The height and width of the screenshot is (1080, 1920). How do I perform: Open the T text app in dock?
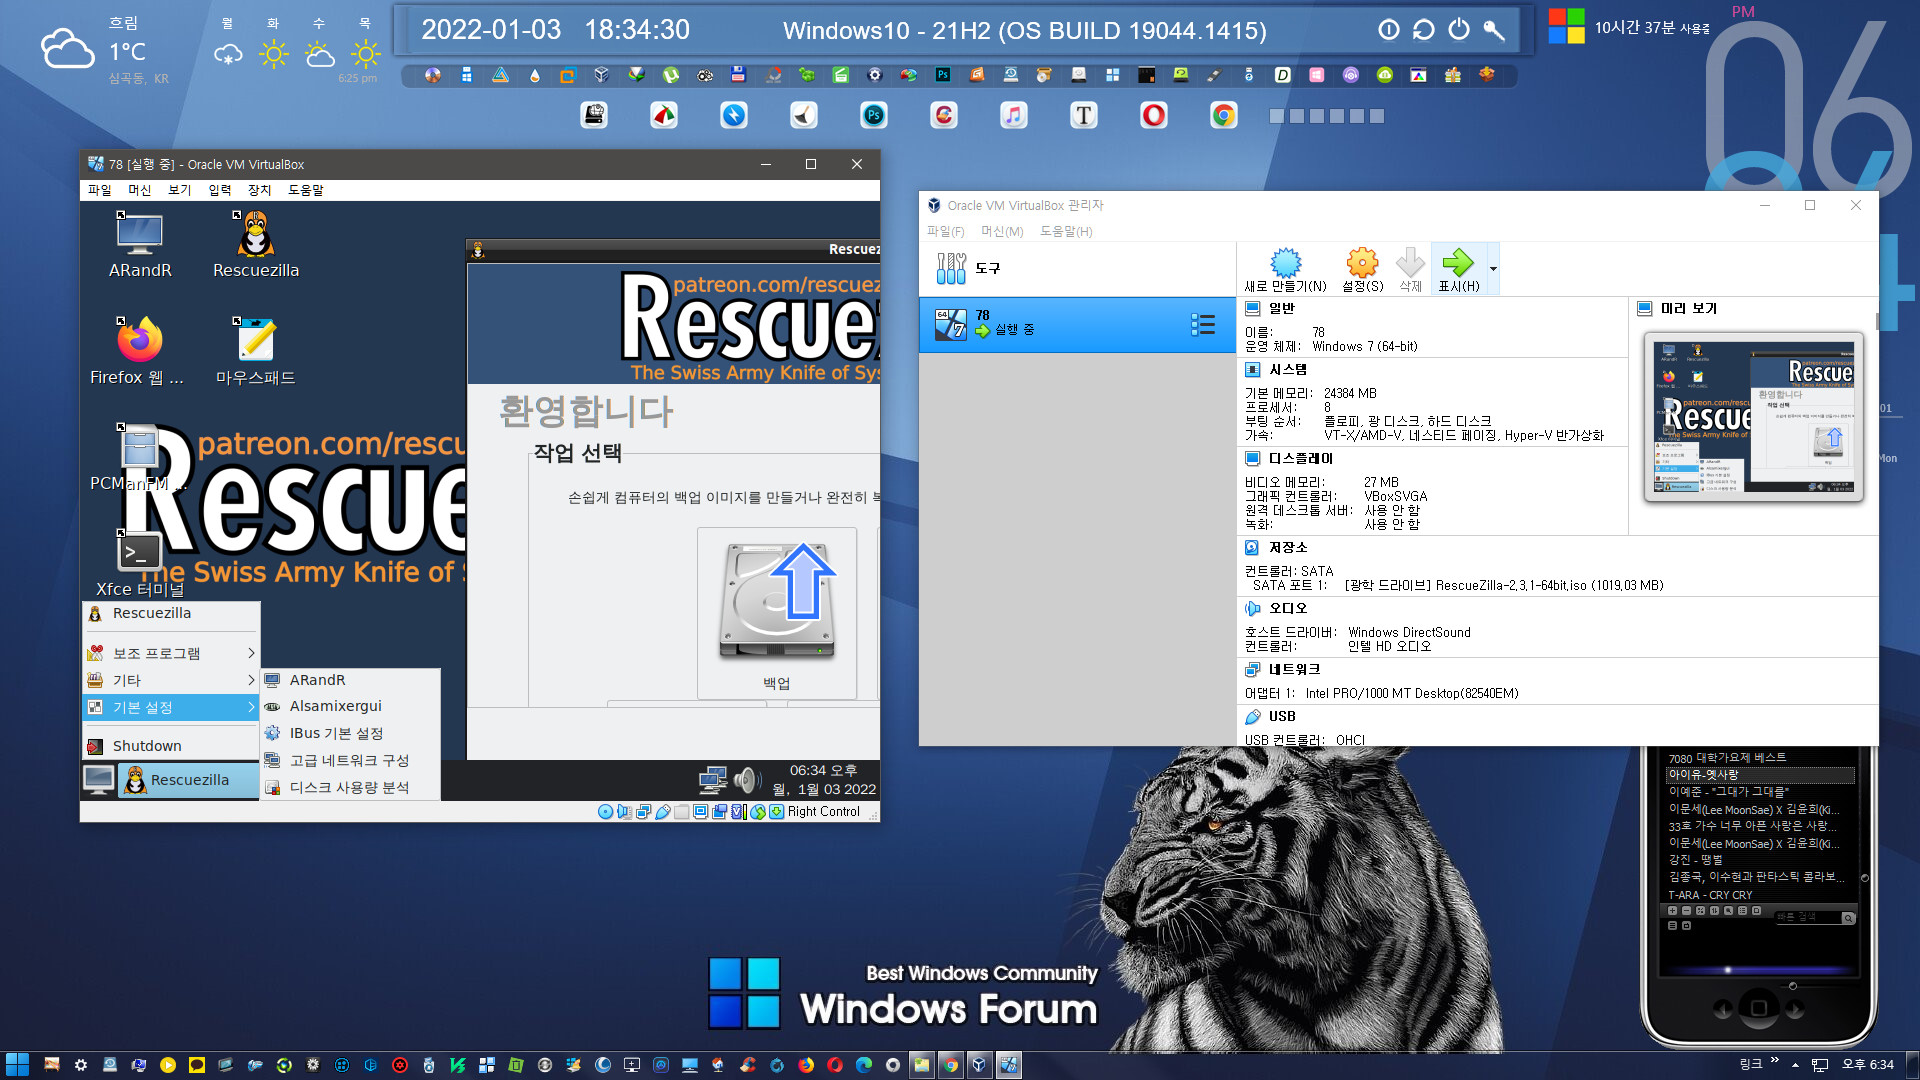(x=1084, y=116)
